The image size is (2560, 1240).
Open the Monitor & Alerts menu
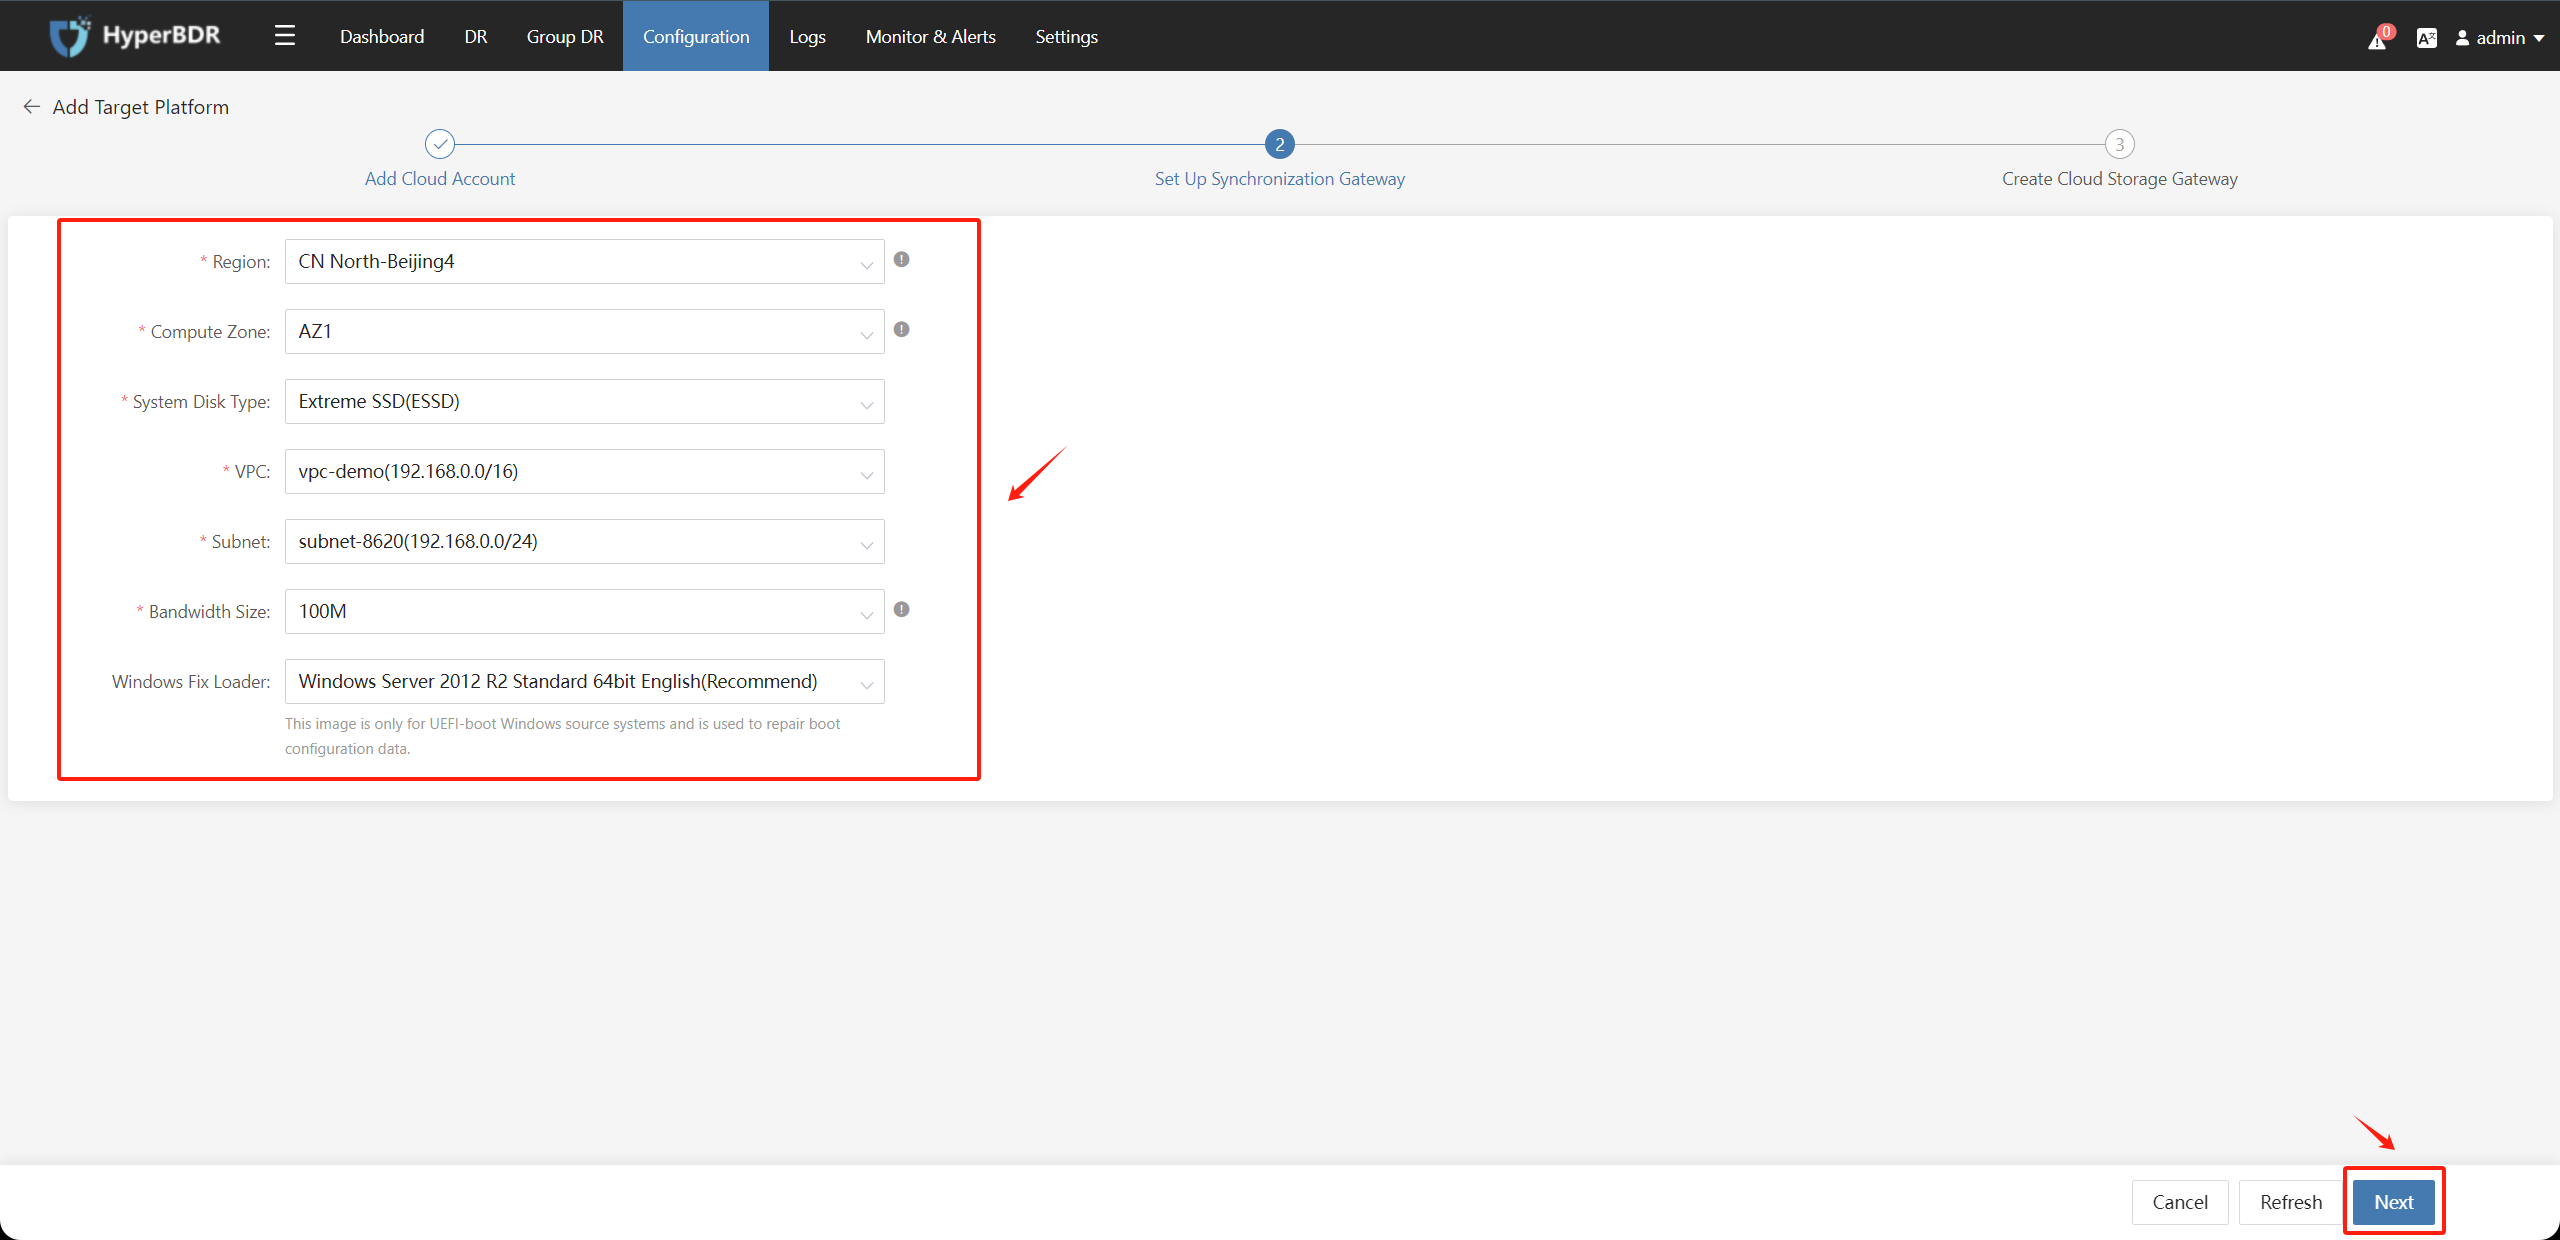click(930, 37)
